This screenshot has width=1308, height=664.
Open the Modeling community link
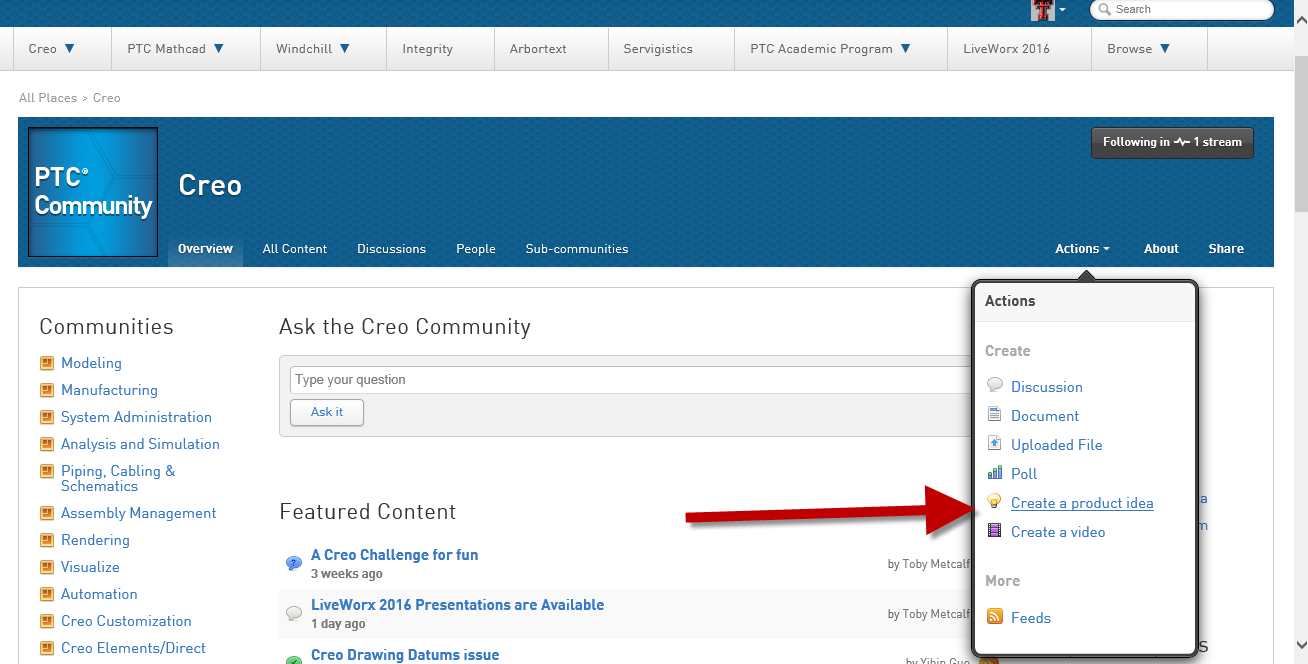[91, 363]
